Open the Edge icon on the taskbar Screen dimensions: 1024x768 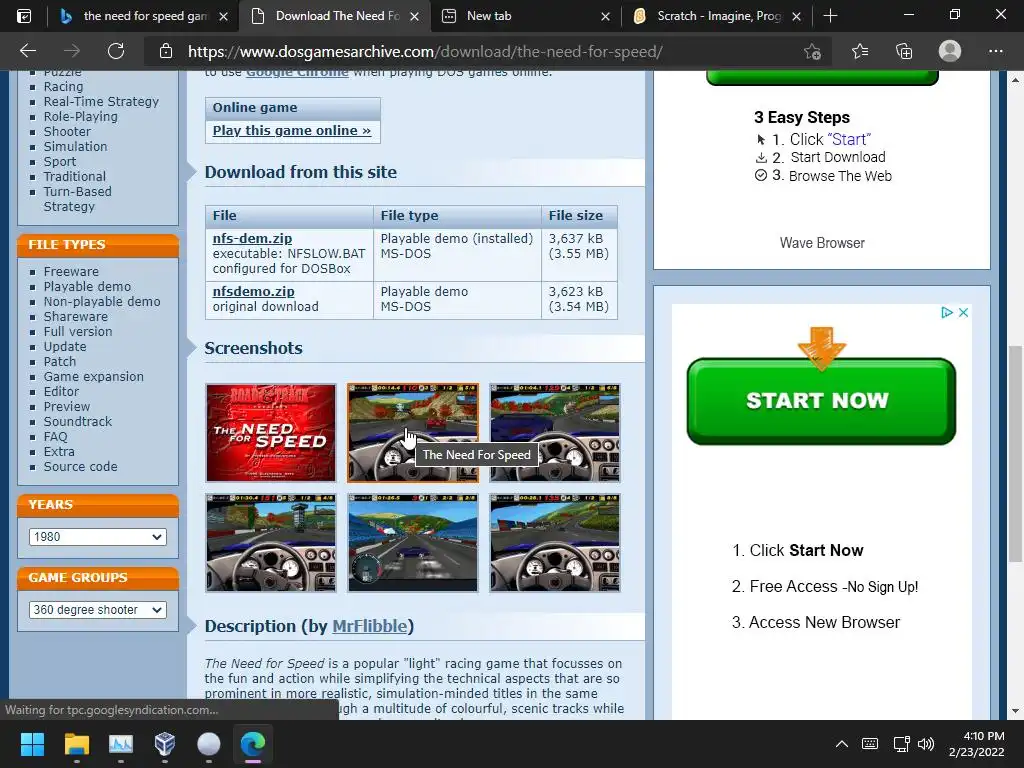[253, 744]
